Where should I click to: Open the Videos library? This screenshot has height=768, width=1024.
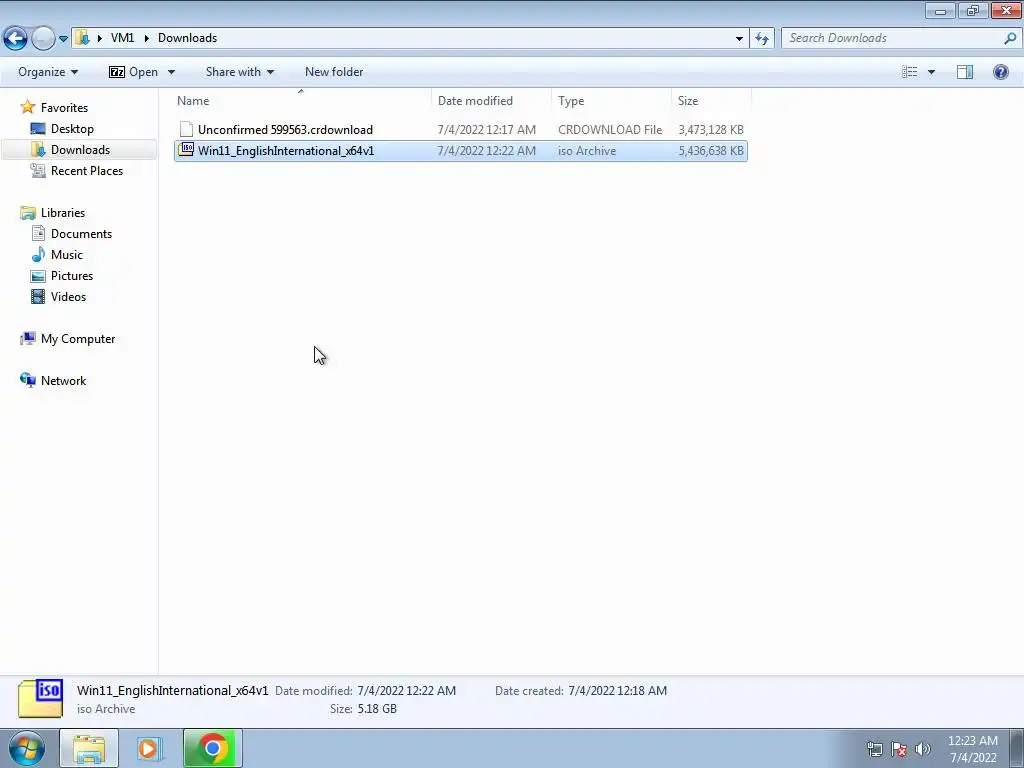click(x=68, y=296)
